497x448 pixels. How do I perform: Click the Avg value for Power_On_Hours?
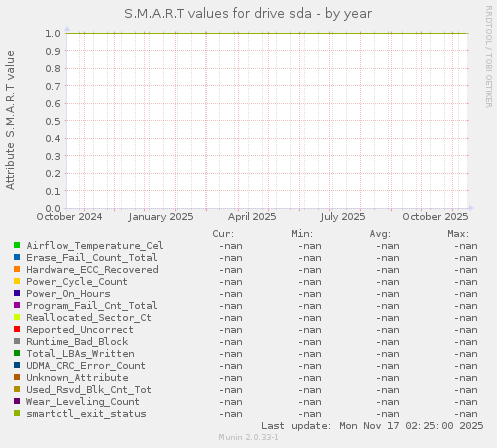point(388,294)
